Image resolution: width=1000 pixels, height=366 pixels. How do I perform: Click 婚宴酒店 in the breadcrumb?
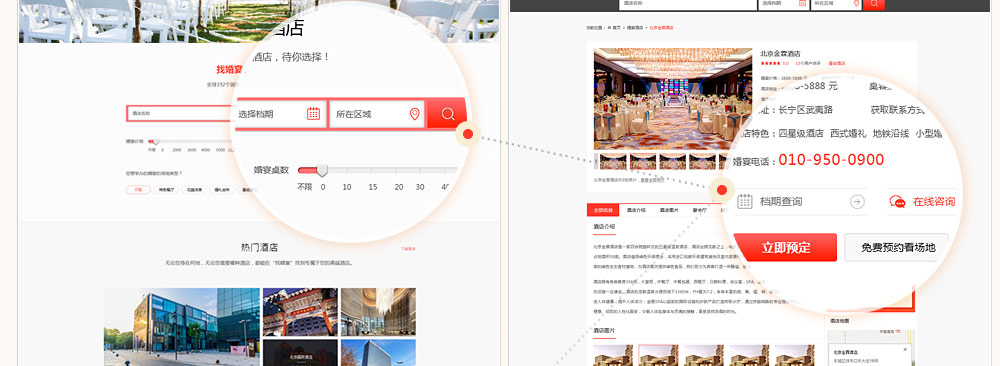[x=636, y=28]
